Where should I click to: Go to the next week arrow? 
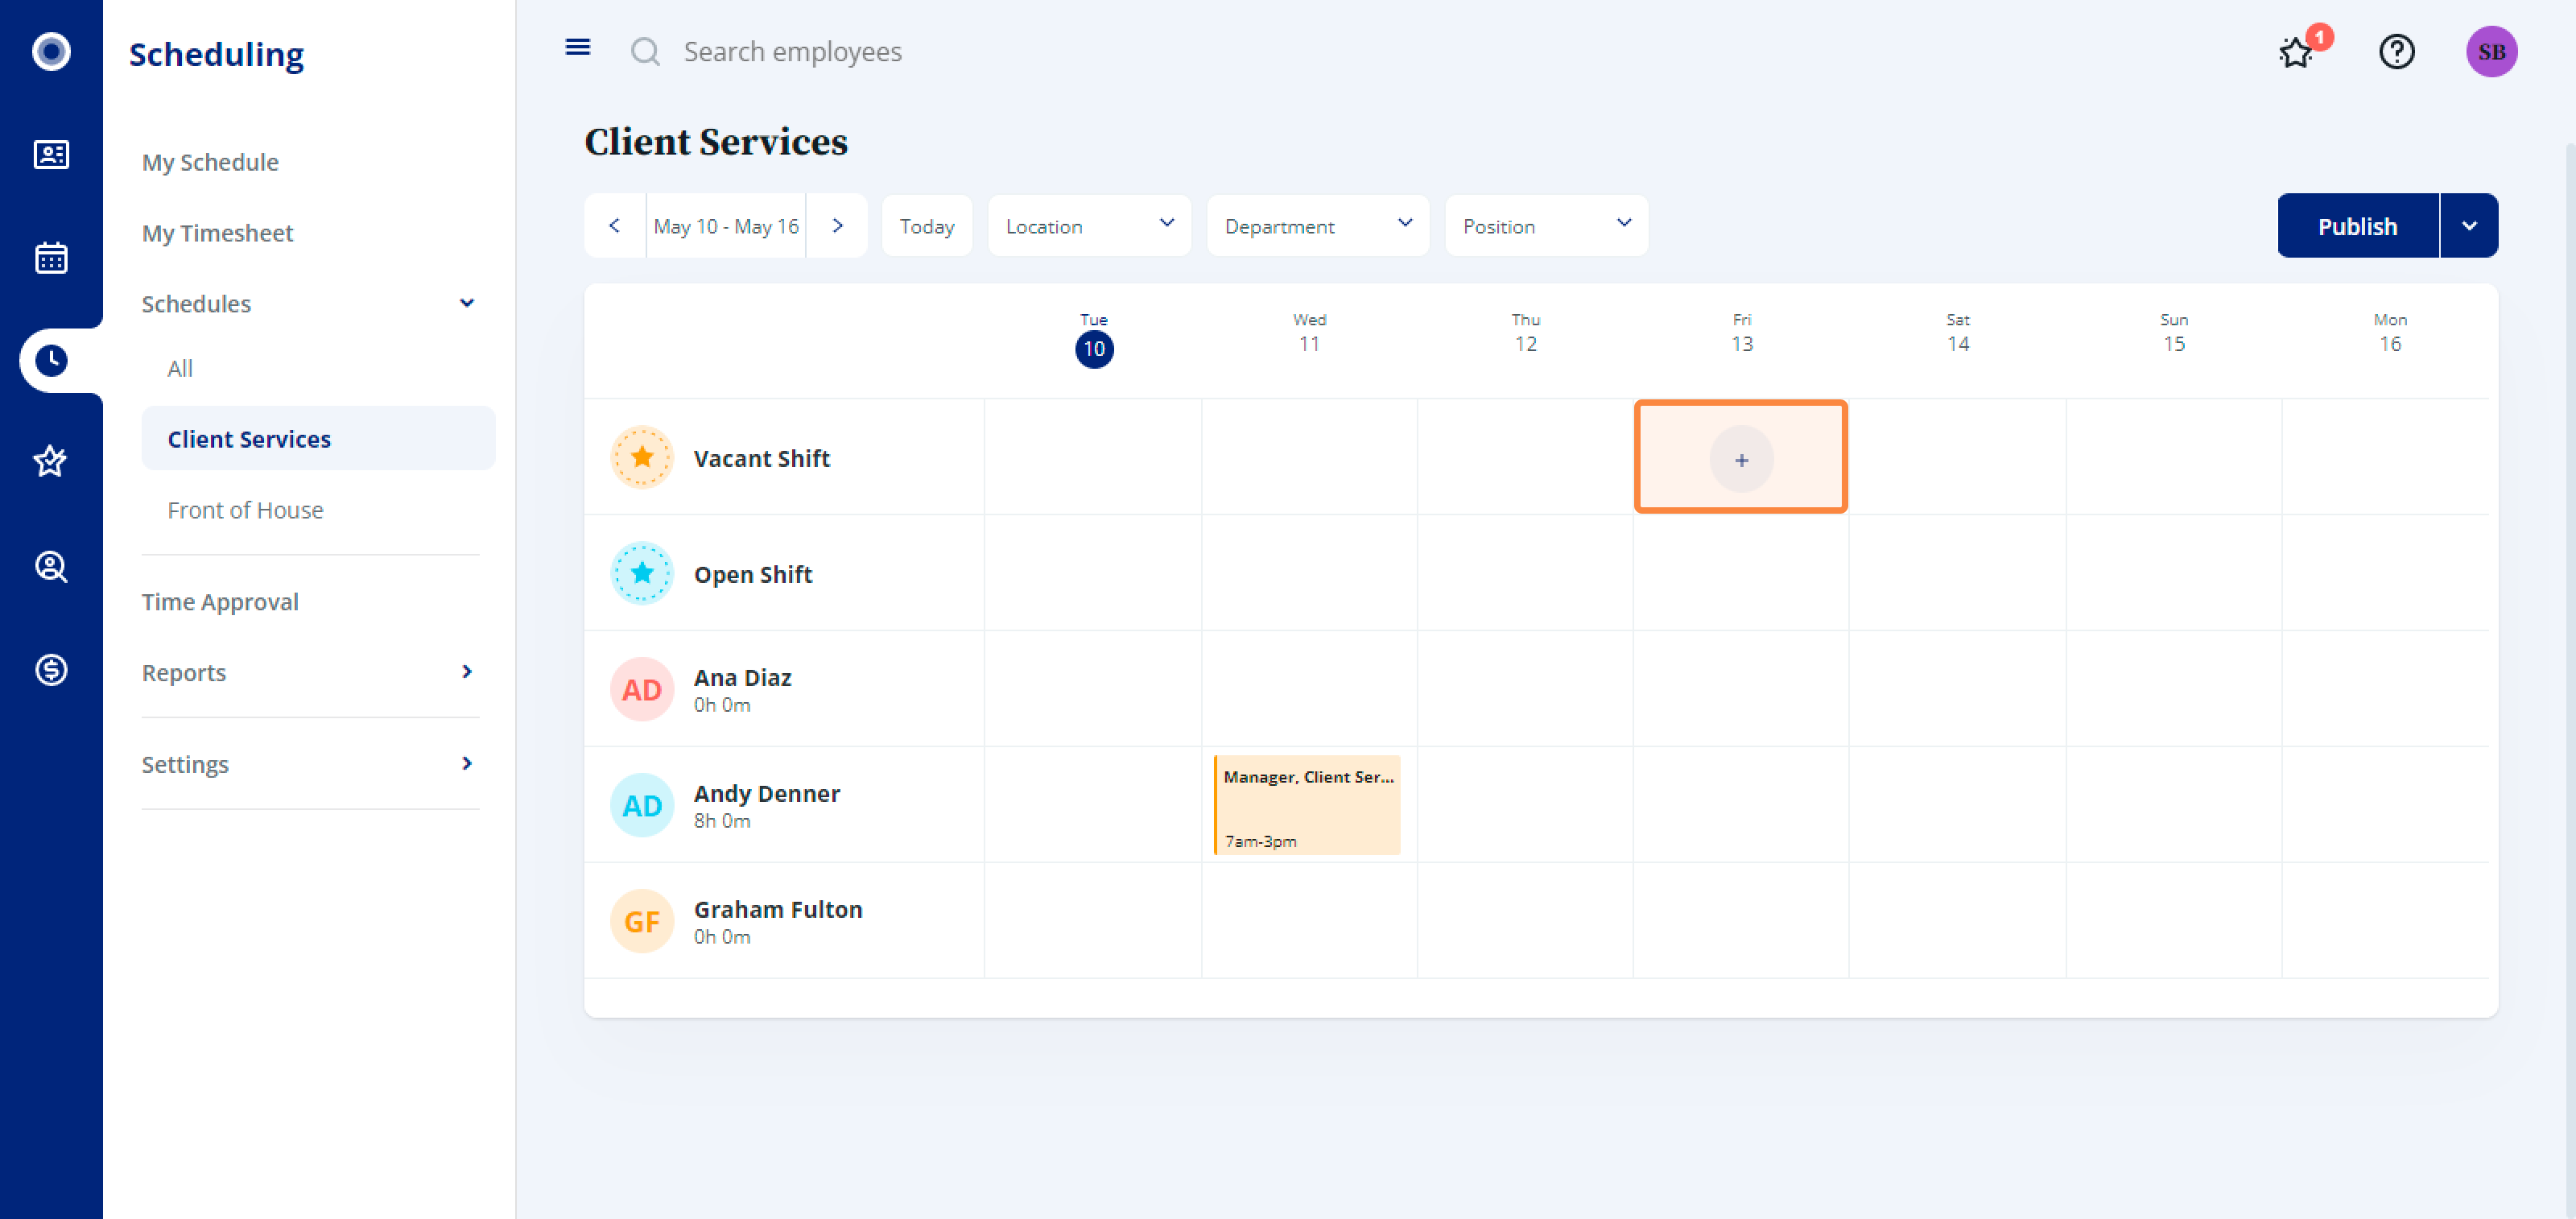(x=837, y=226)
